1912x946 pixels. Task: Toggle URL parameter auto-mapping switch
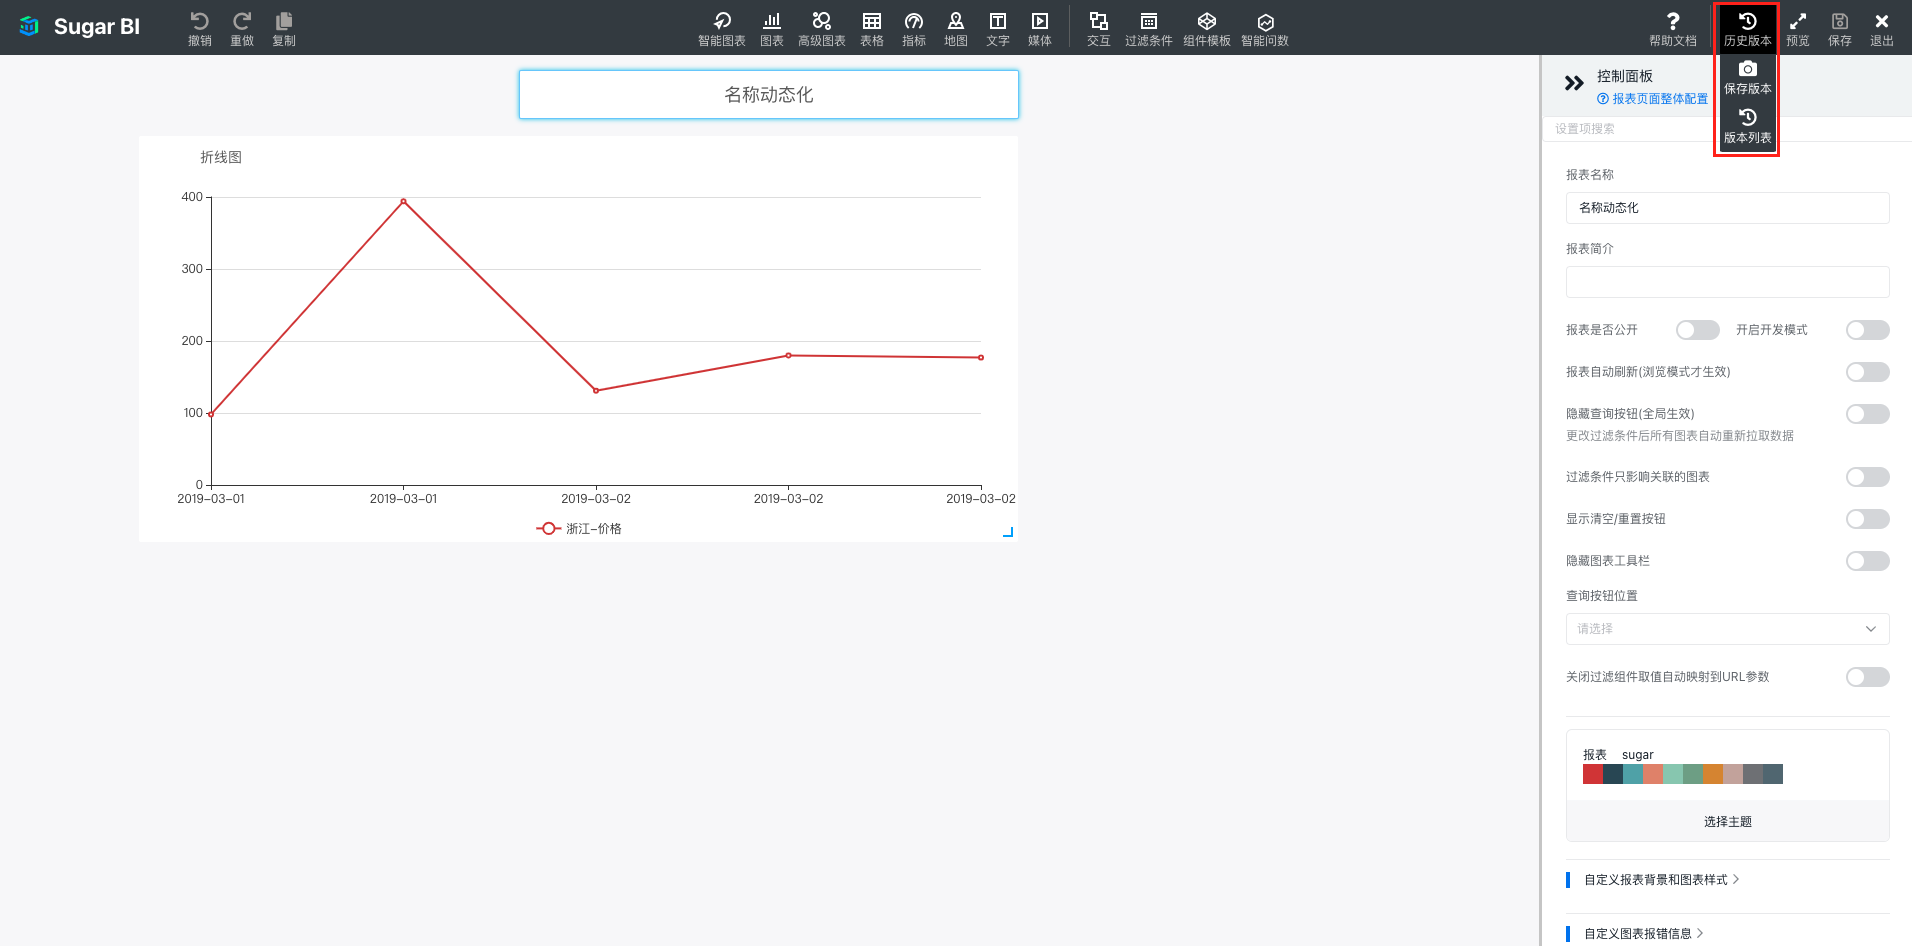[1868, 677]
